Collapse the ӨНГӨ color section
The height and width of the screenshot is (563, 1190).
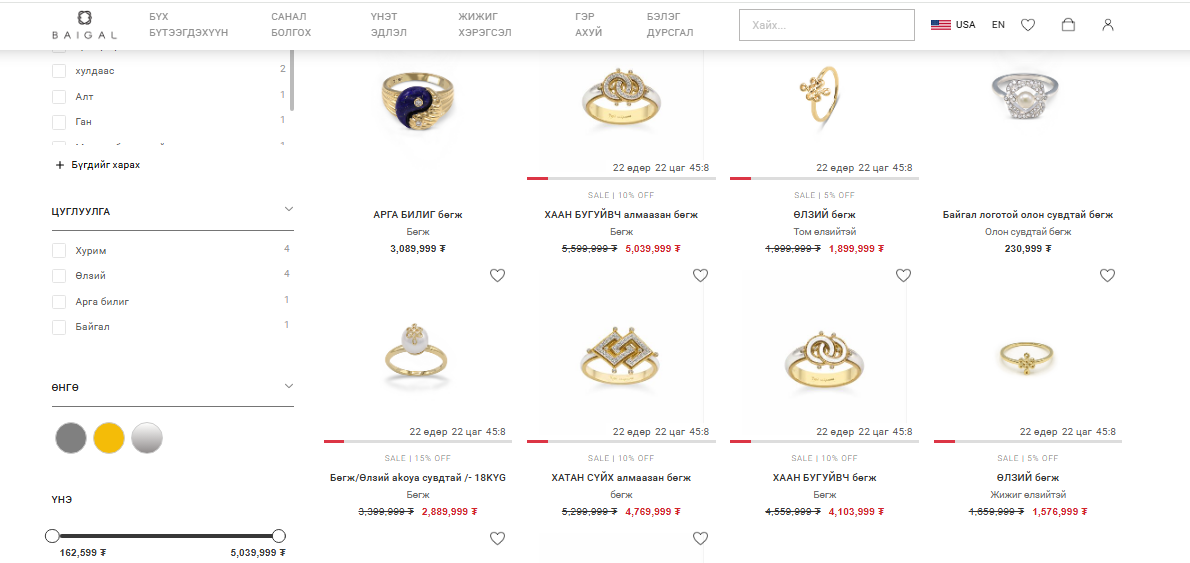289,386
